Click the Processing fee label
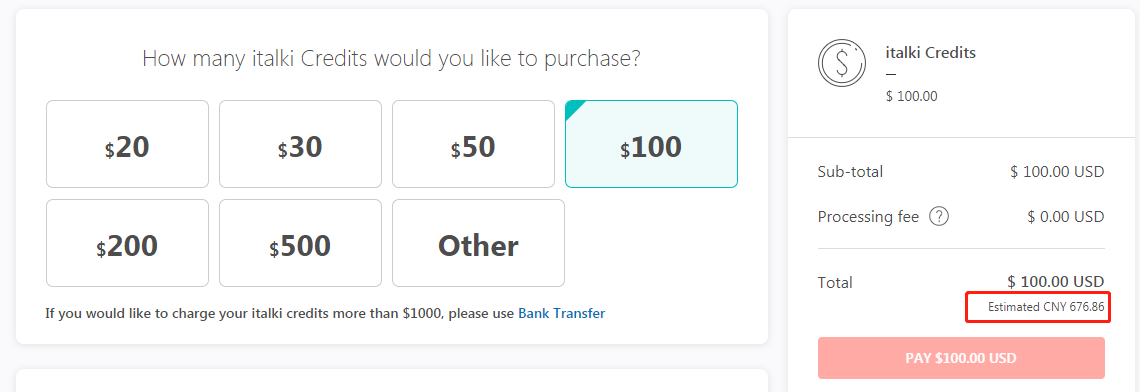 (x=868, y=217)
